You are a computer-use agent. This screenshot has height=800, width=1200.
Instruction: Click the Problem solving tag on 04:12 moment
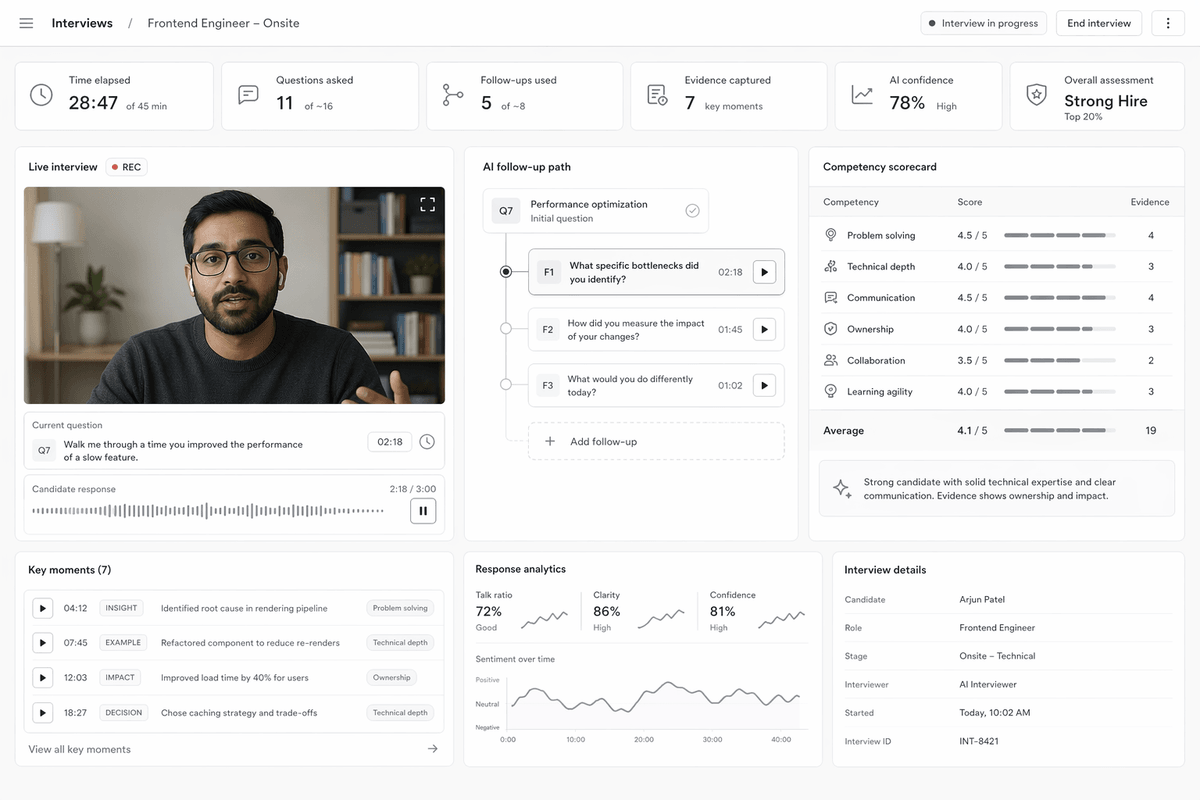pyautogui.click(x=400, y=608)
